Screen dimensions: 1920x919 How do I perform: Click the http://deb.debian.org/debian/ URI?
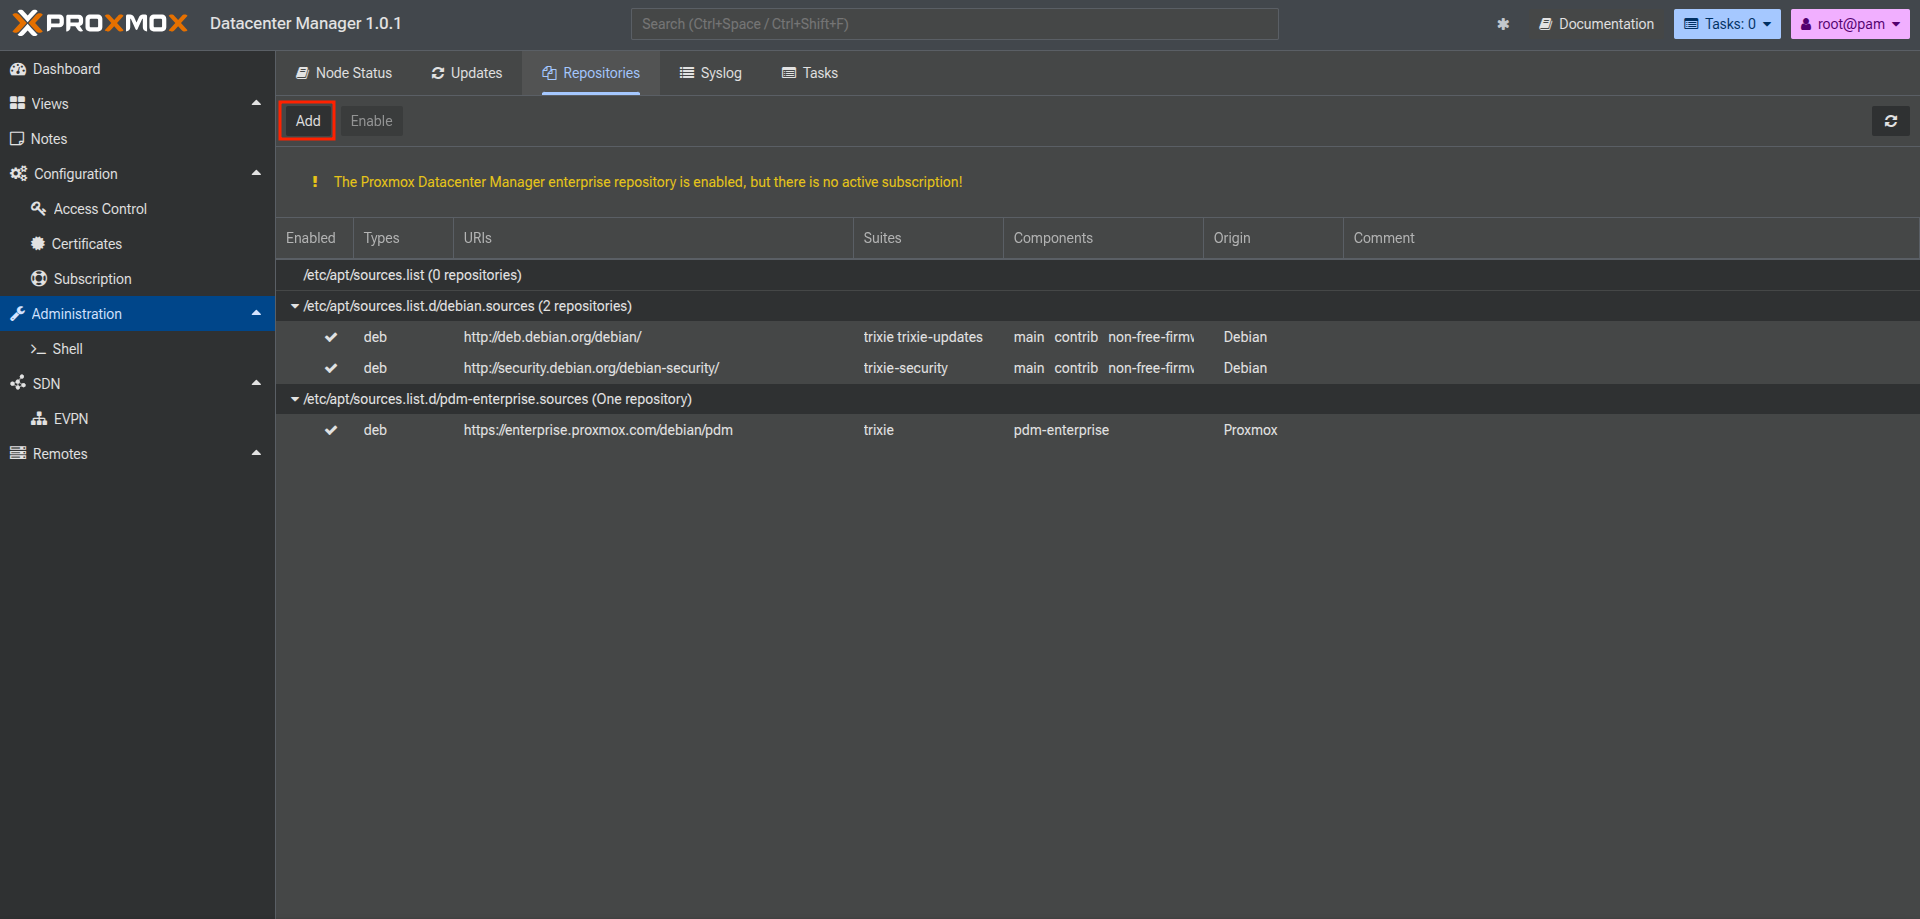(552, 338)
